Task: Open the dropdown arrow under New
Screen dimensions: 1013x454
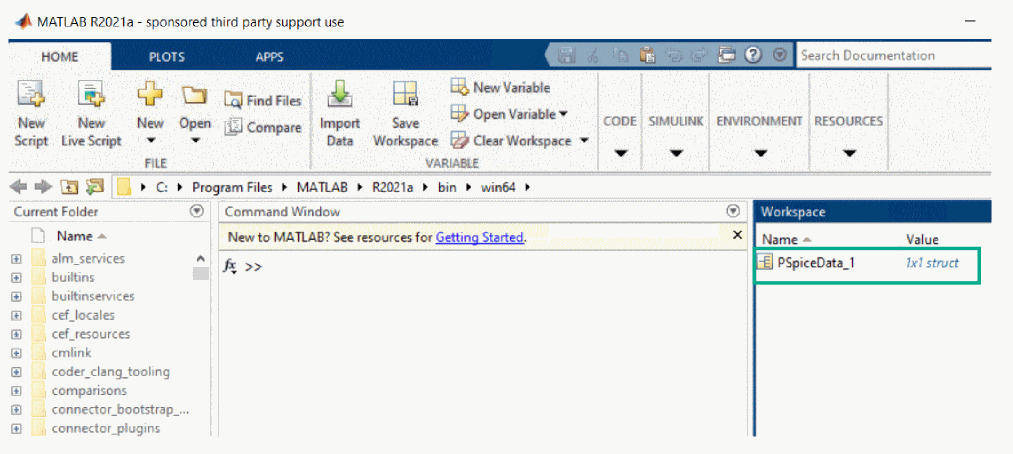Action: [150, 140]
